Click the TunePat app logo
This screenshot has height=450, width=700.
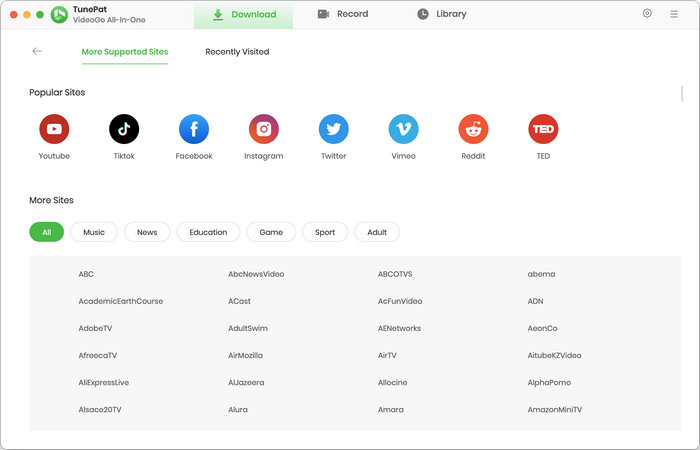(x=59, y=15)
